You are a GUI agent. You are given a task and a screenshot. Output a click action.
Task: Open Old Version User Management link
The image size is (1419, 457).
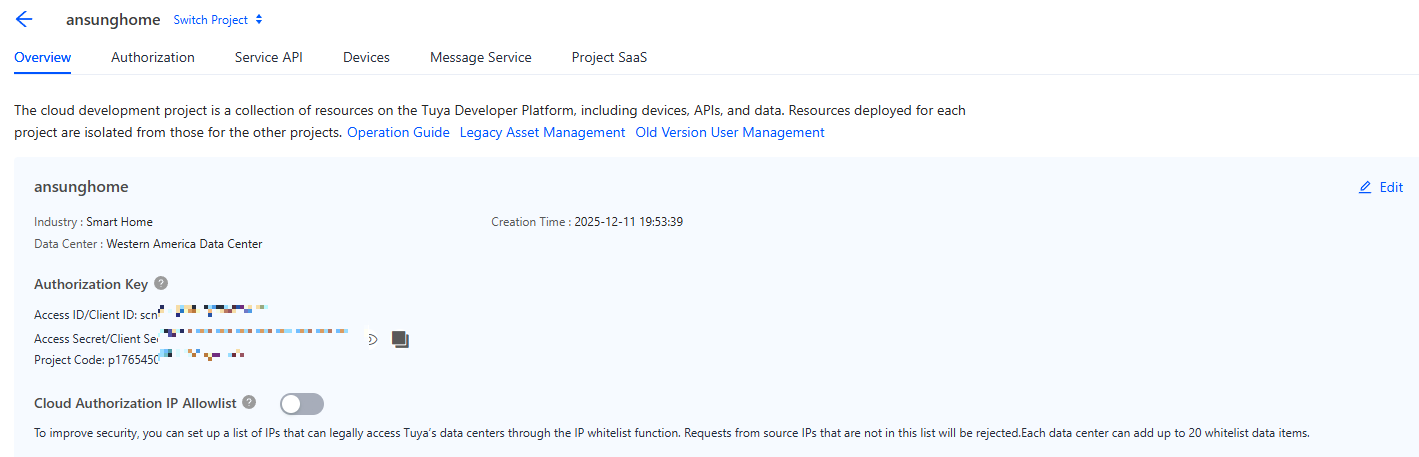pyautogui.click(x=730, y=132)
